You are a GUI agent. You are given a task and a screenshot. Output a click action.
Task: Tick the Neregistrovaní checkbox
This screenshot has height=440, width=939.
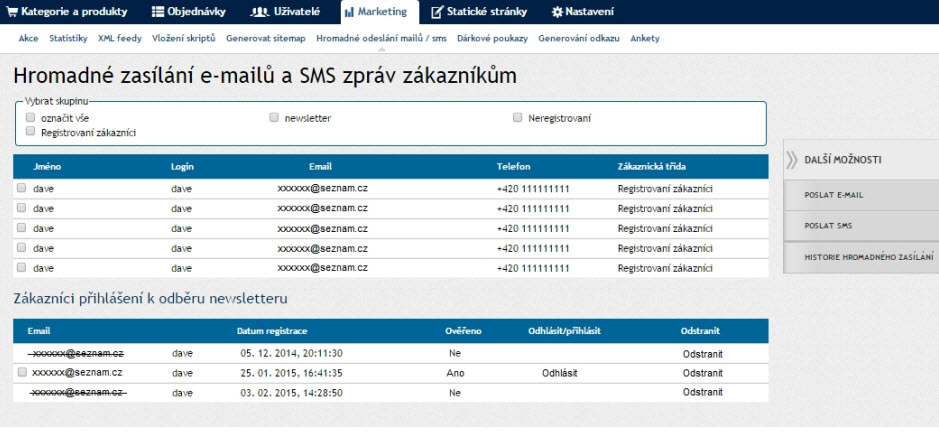(518, 117)
